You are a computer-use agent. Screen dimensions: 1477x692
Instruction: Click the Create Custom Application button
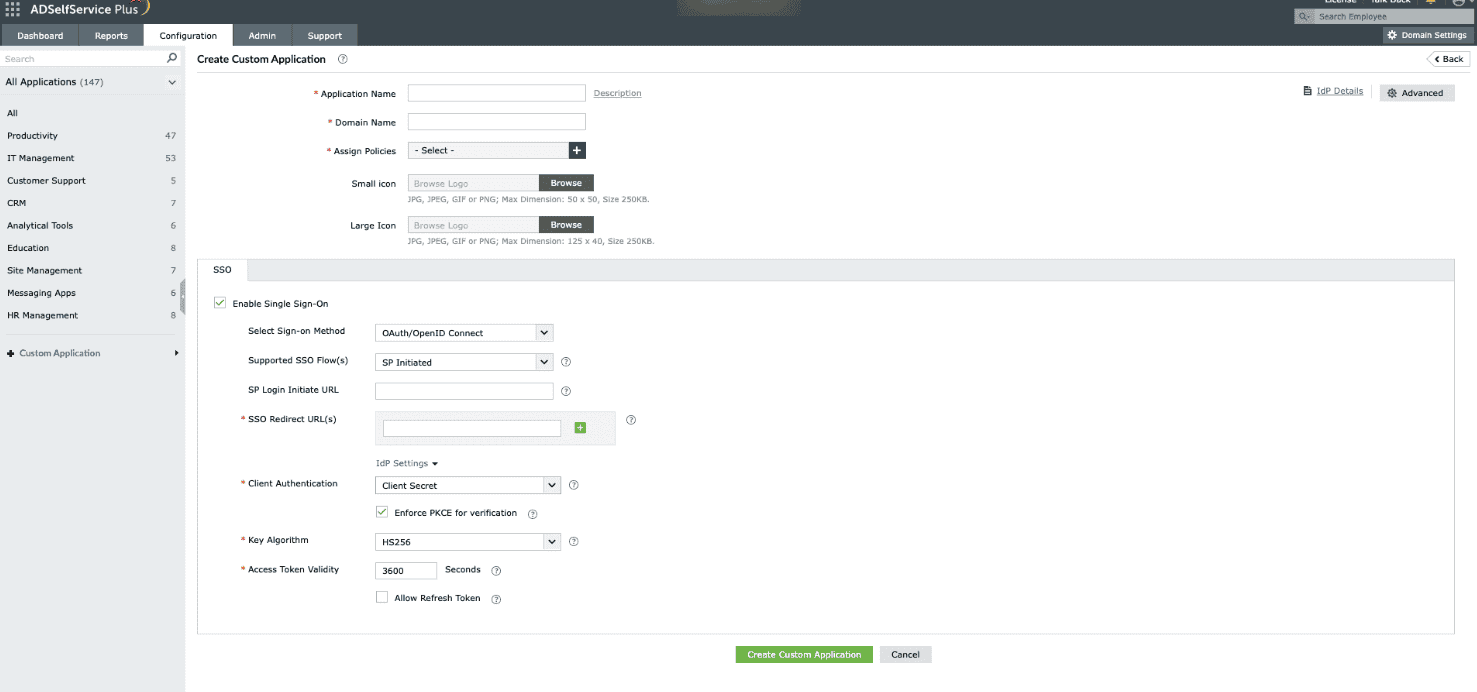[803, 654]
